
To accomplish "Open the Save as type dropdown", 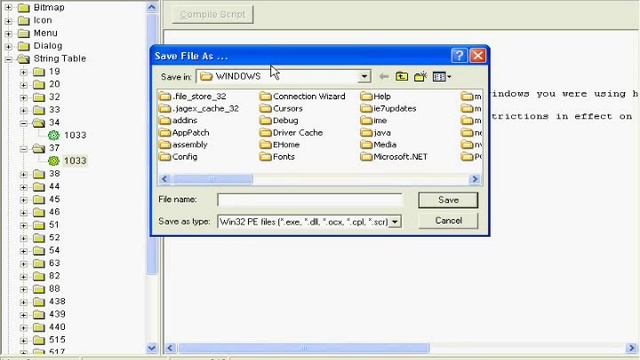I will pos(395,222).
